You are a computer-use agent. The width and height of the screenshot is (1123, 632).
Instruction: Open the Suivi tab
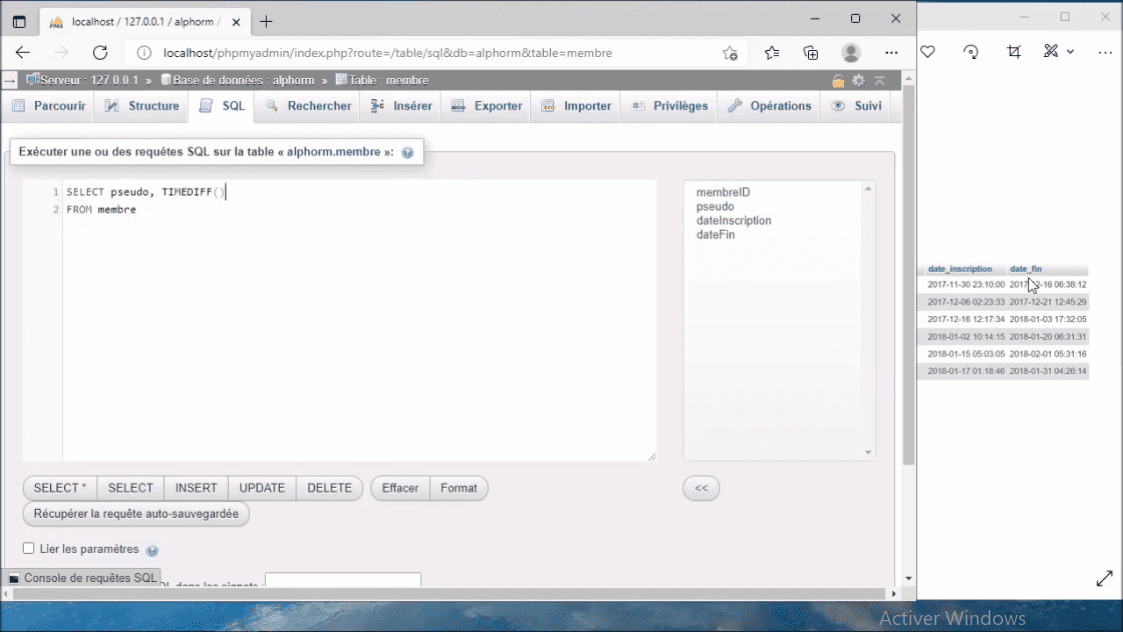857,106
